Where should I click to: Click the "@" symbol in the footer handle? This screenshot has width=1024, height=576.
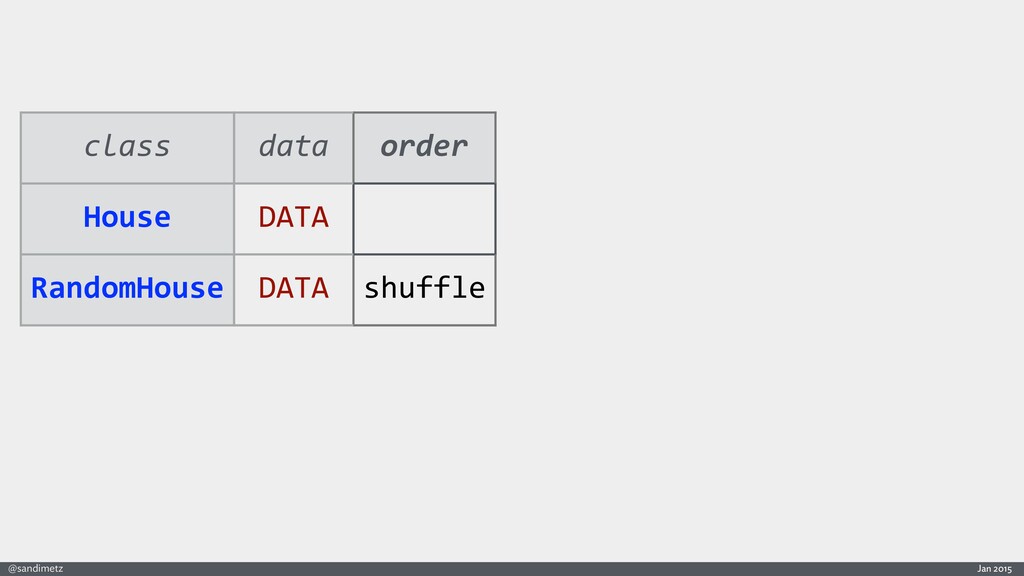pyautogui.click(x=12, y=568)
